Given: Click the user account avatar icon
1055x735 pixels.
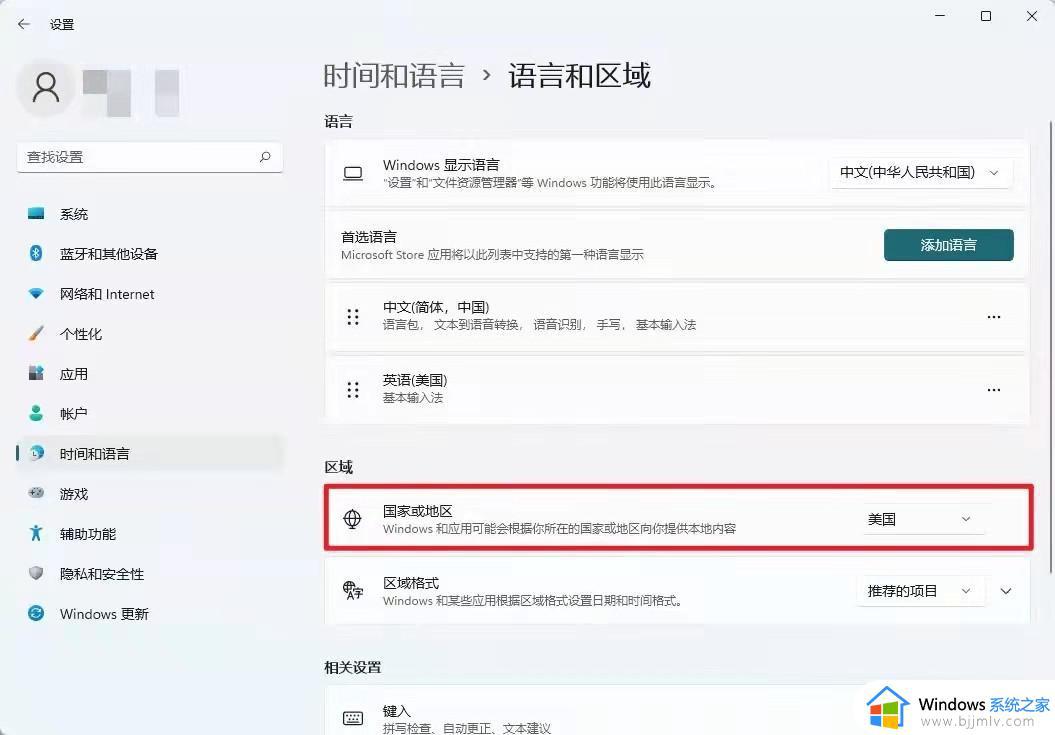Looking at the screenshot, I should point(46,88).
